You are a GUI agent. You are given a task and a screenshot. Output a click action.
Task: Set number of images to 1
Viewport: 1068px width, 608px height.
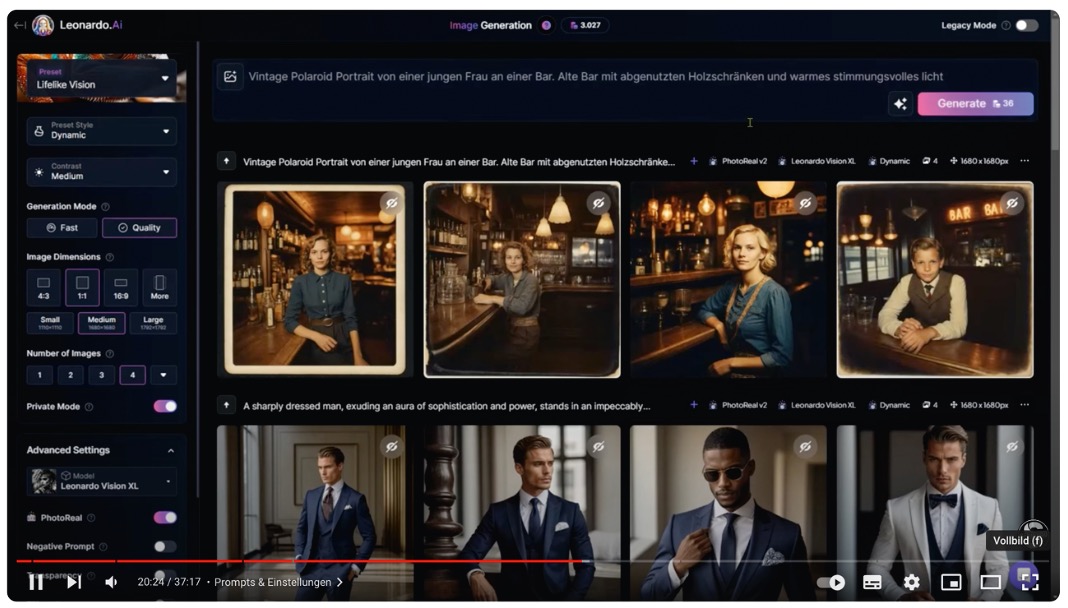[x=40, y=374]
